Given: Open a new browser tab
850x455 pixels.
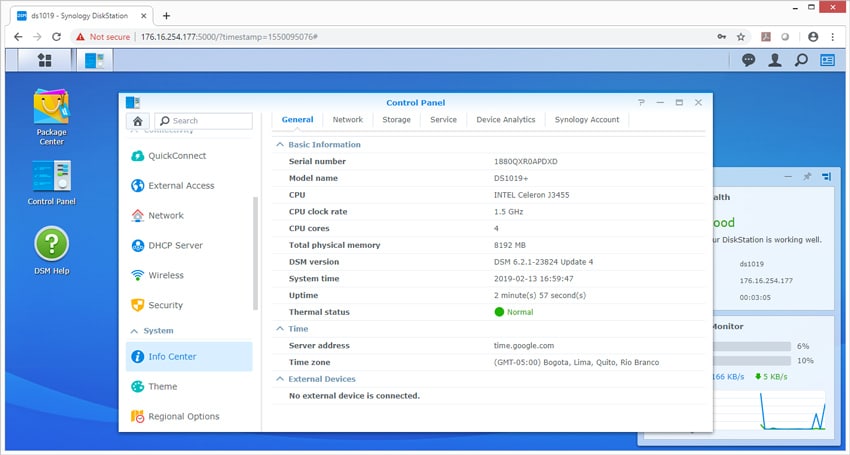Looking at the screenshot, I should [x=166, y=16].
